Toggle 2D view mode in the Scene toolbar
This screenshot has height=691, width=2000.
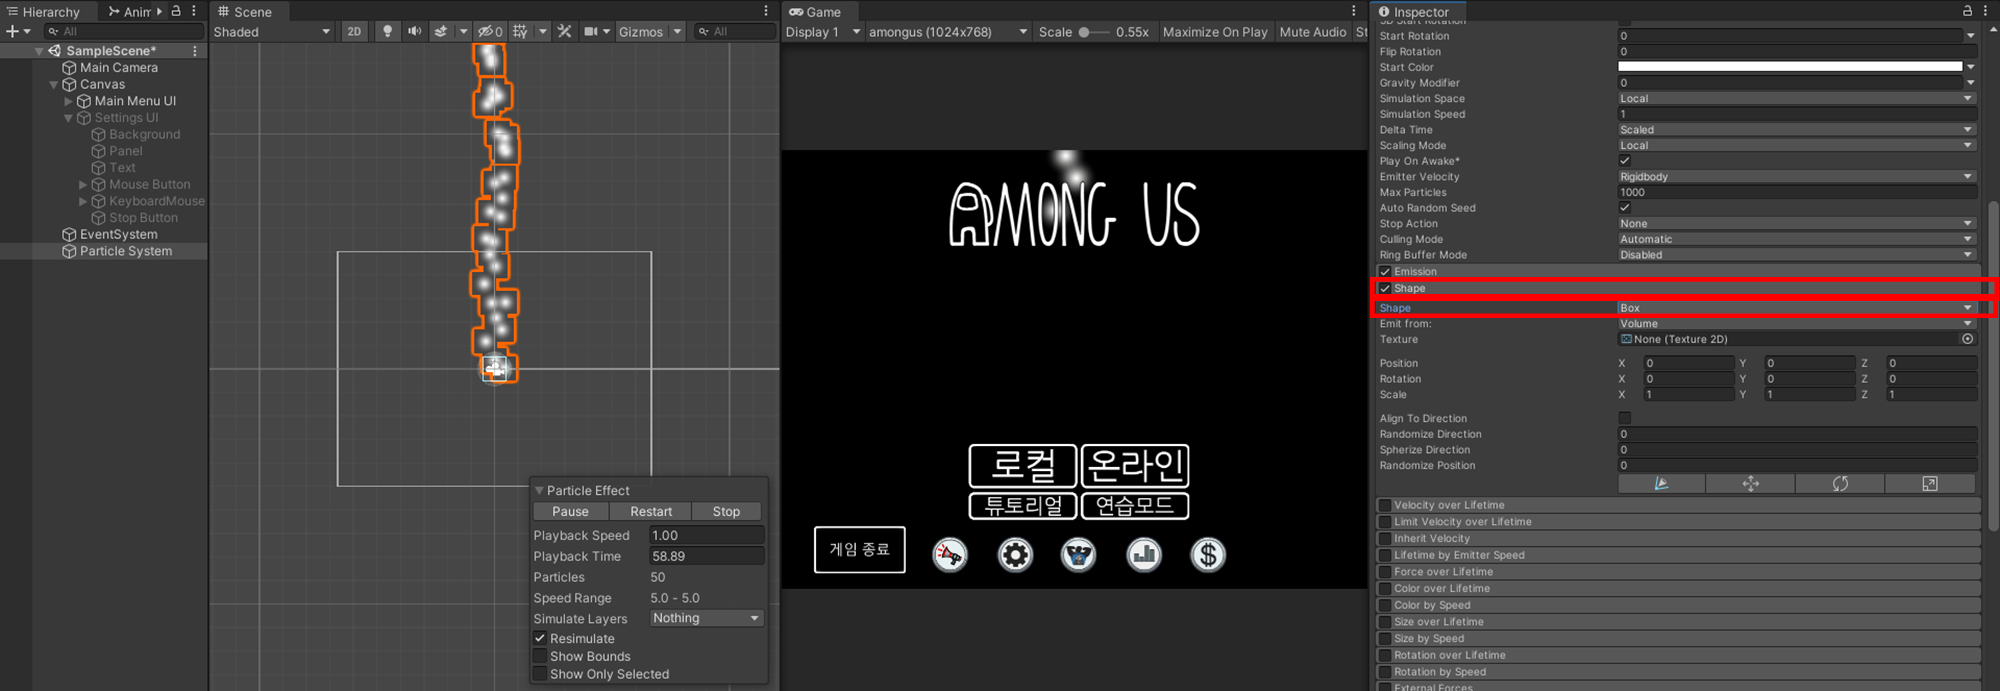pyautogui.click(x=354, y=32)
